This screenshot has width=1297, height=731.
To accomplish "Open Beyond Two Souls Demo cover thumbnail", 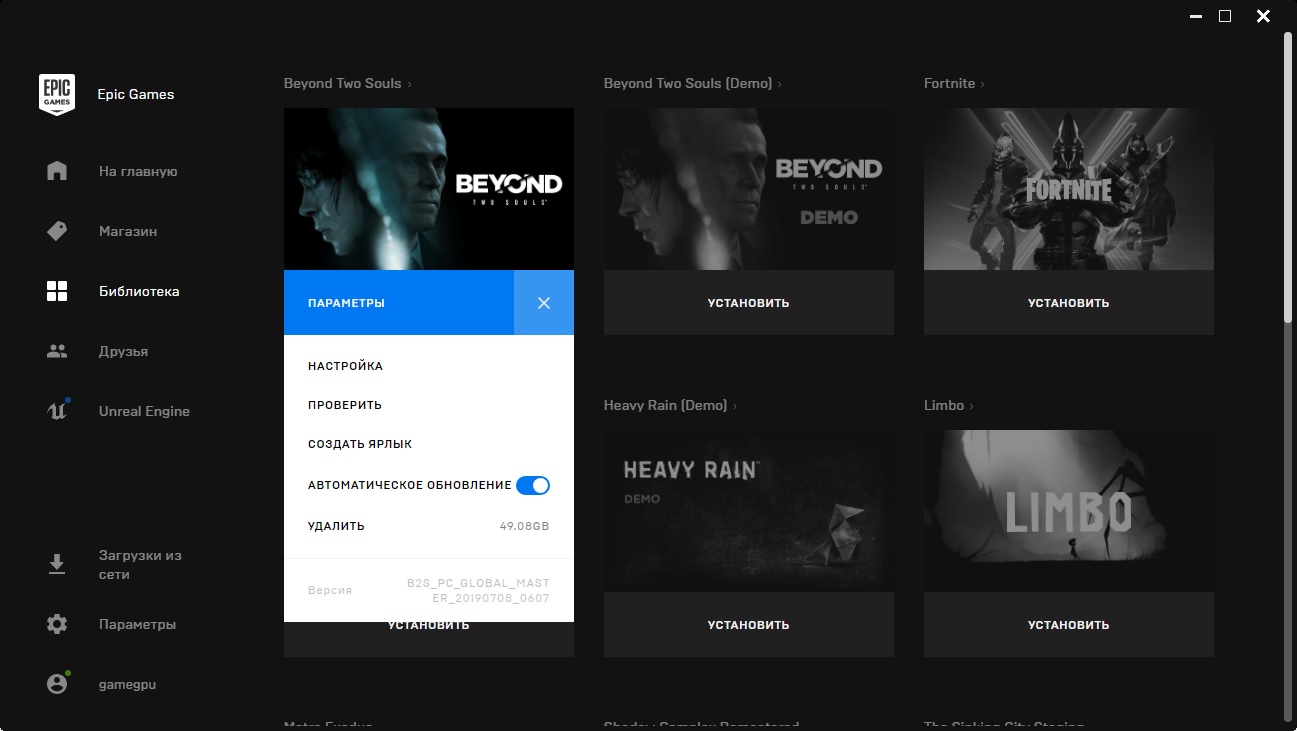I will point(749,189).
